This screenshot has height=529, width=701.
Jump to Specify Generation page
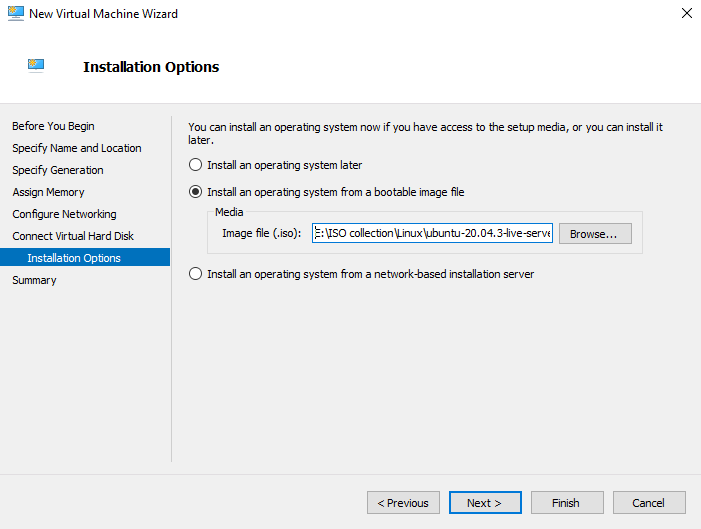pos(58,170)
